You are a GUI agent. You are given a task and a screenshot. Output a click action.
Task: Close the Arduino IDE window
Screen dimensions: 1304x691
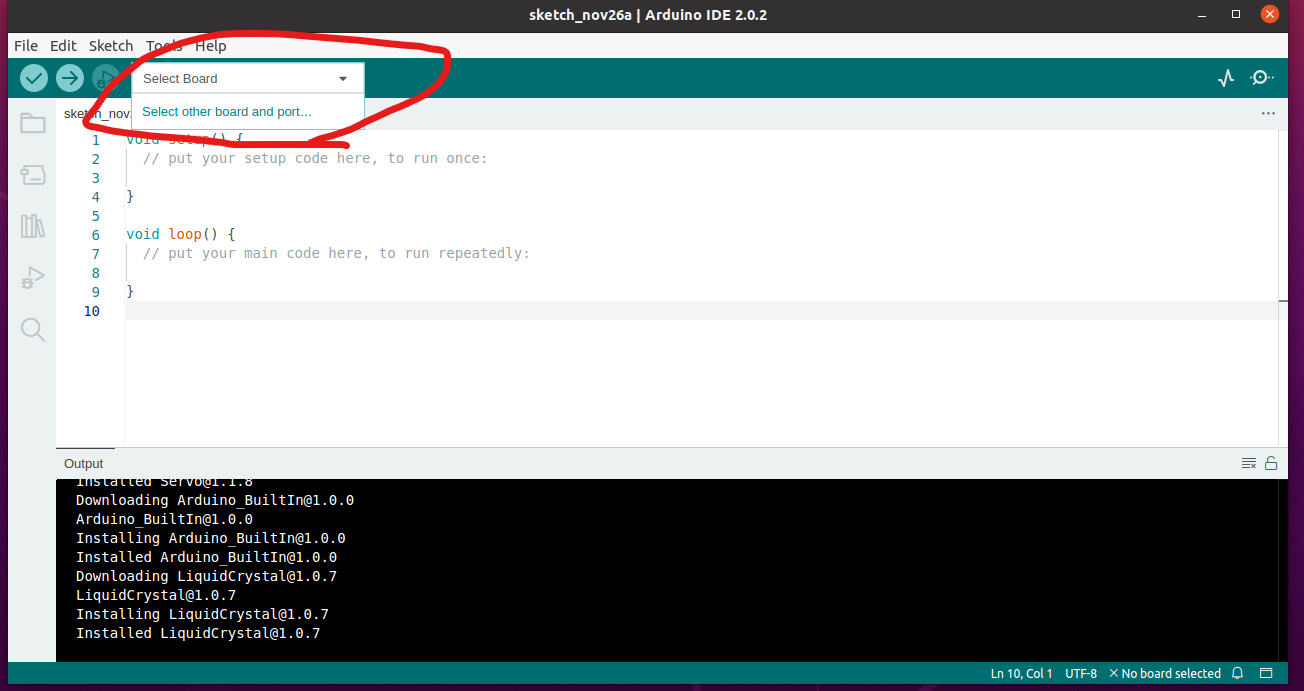tap(1270, 15)
